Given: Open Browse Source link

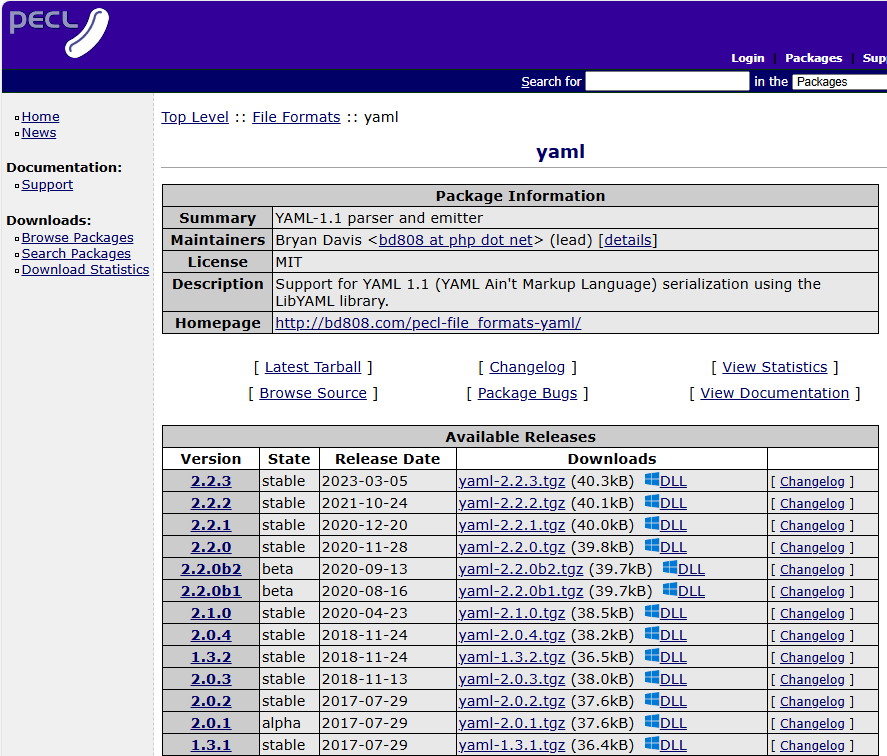Looking at the screenshot, I should (313, 393).
